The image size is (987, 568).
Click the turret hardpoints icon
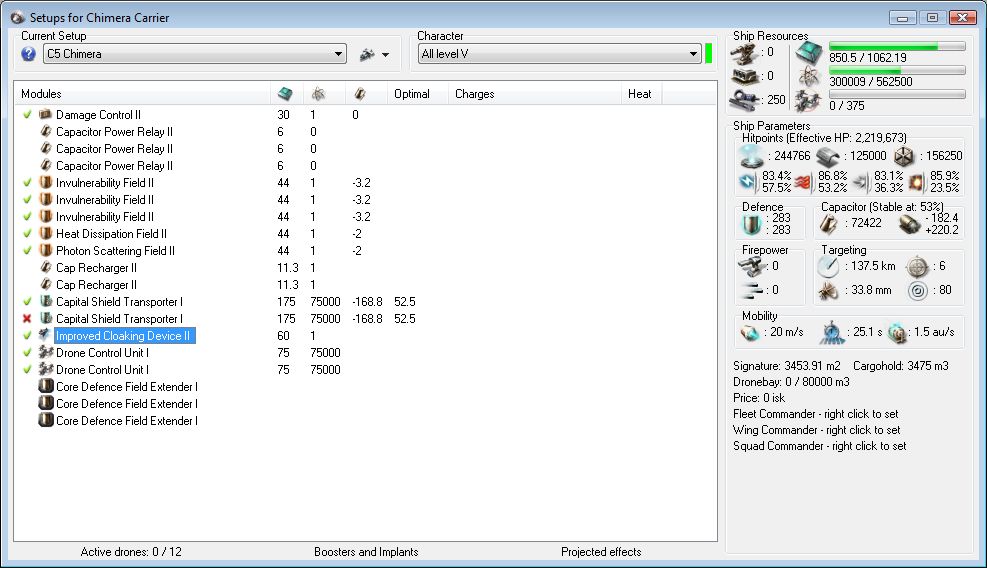click(x=746, y=51)
